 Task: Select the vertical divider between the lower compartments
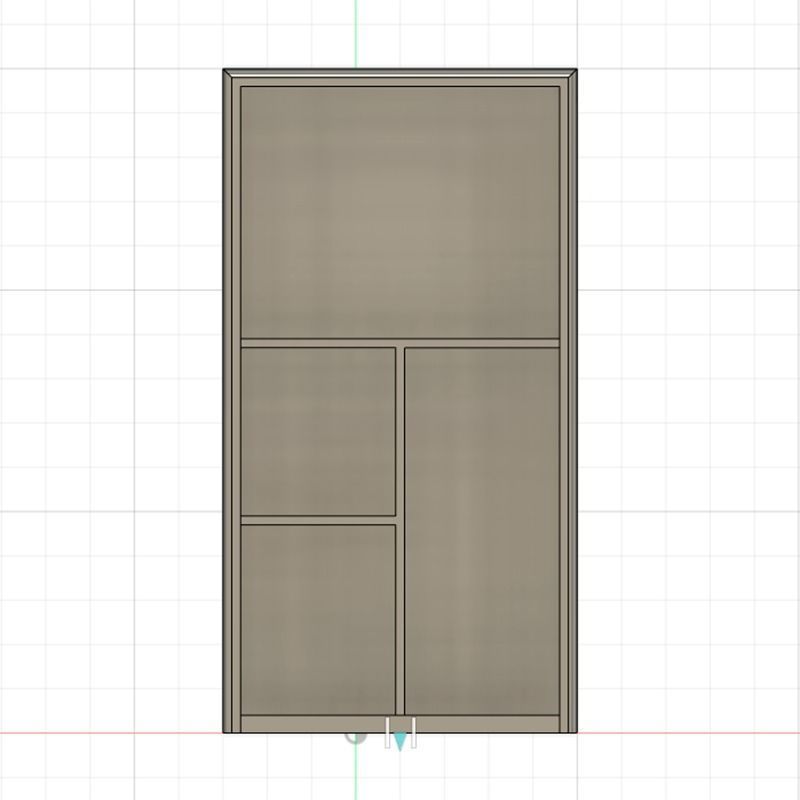(x=400, y=531)
